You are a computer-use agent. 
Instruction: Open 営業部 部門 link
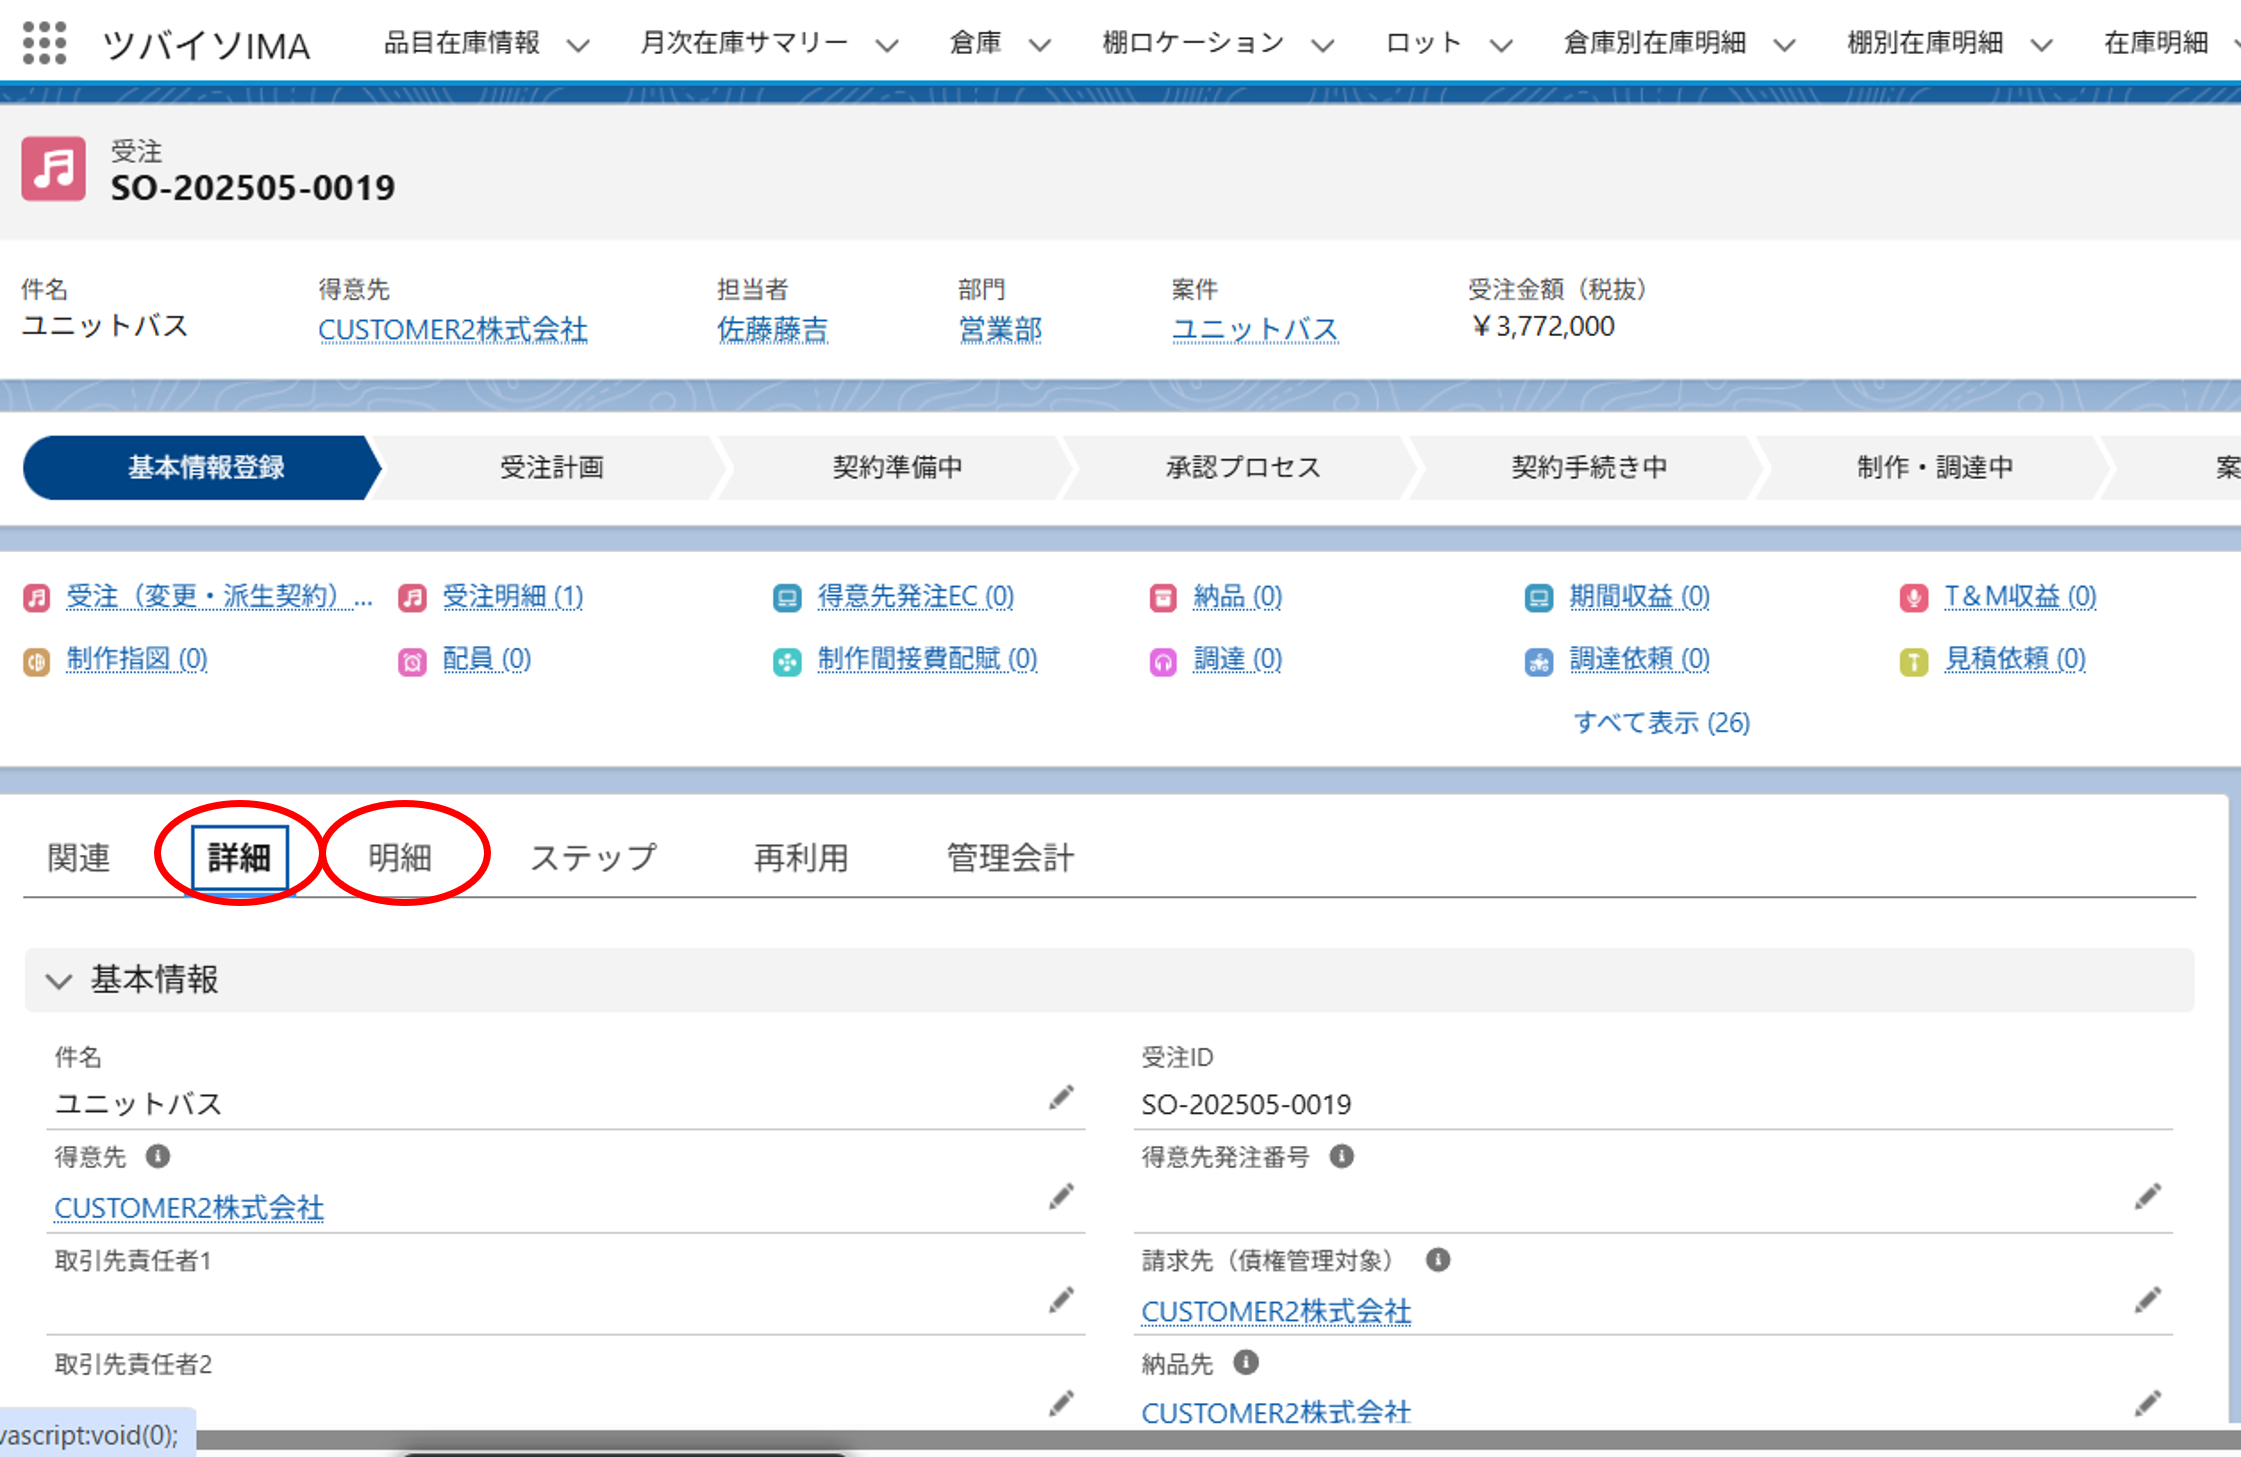point(1000,329)
